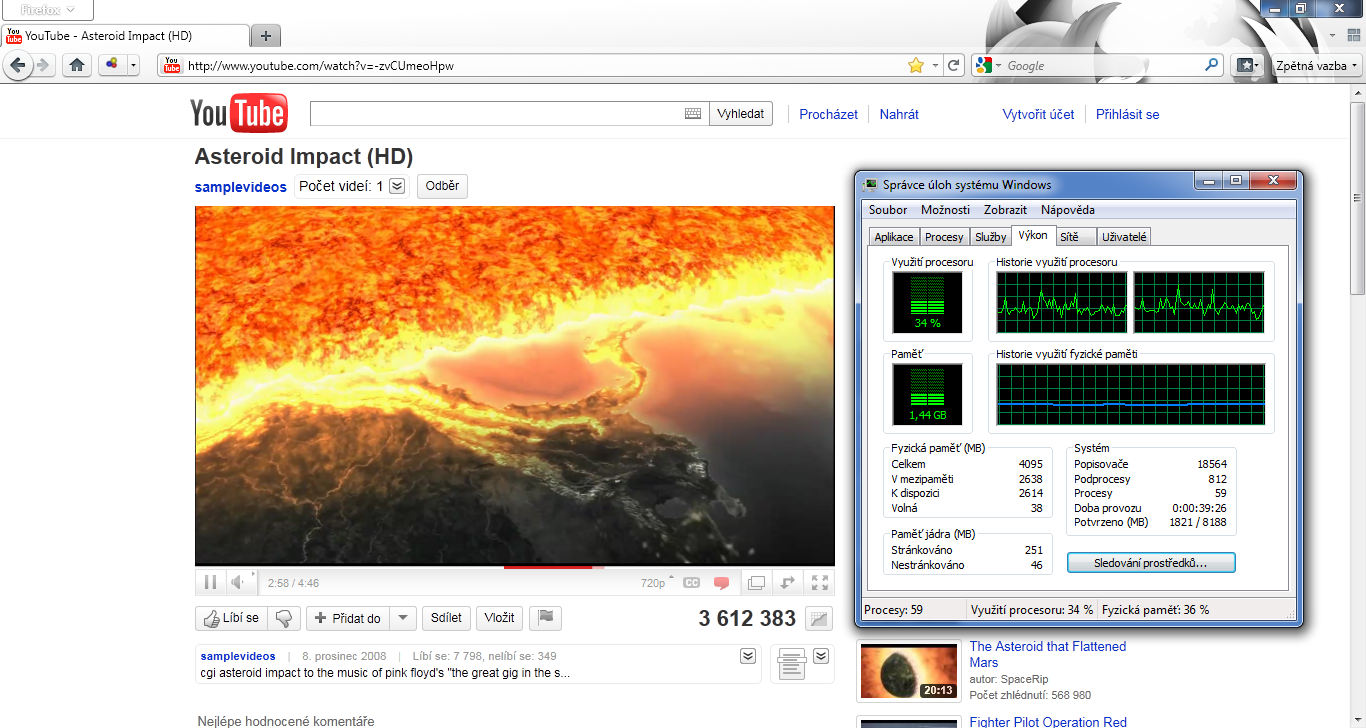Viewport: 1366px width, 728px height.
Task: Go to the YouTube logo homepage
Action: pyautogui.click(x=239, y=114)
